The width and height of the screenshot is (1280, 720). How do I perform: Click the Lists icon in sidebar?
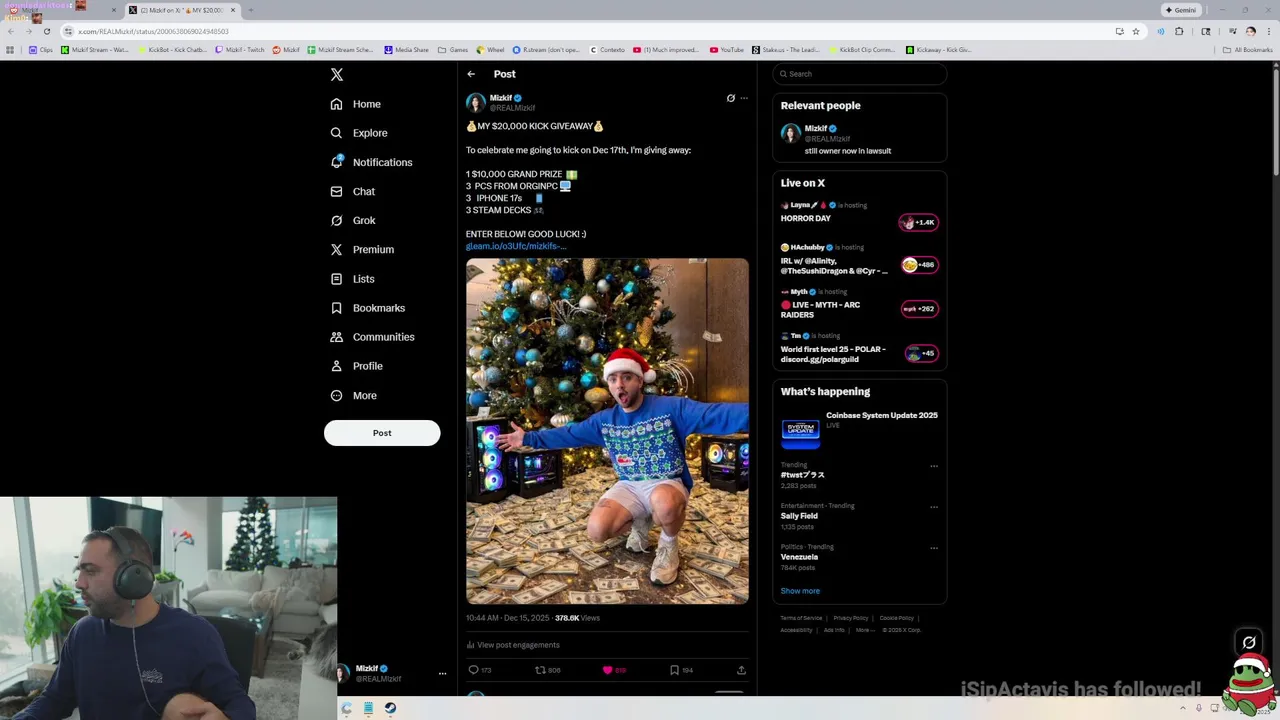[x=336, y=279]
